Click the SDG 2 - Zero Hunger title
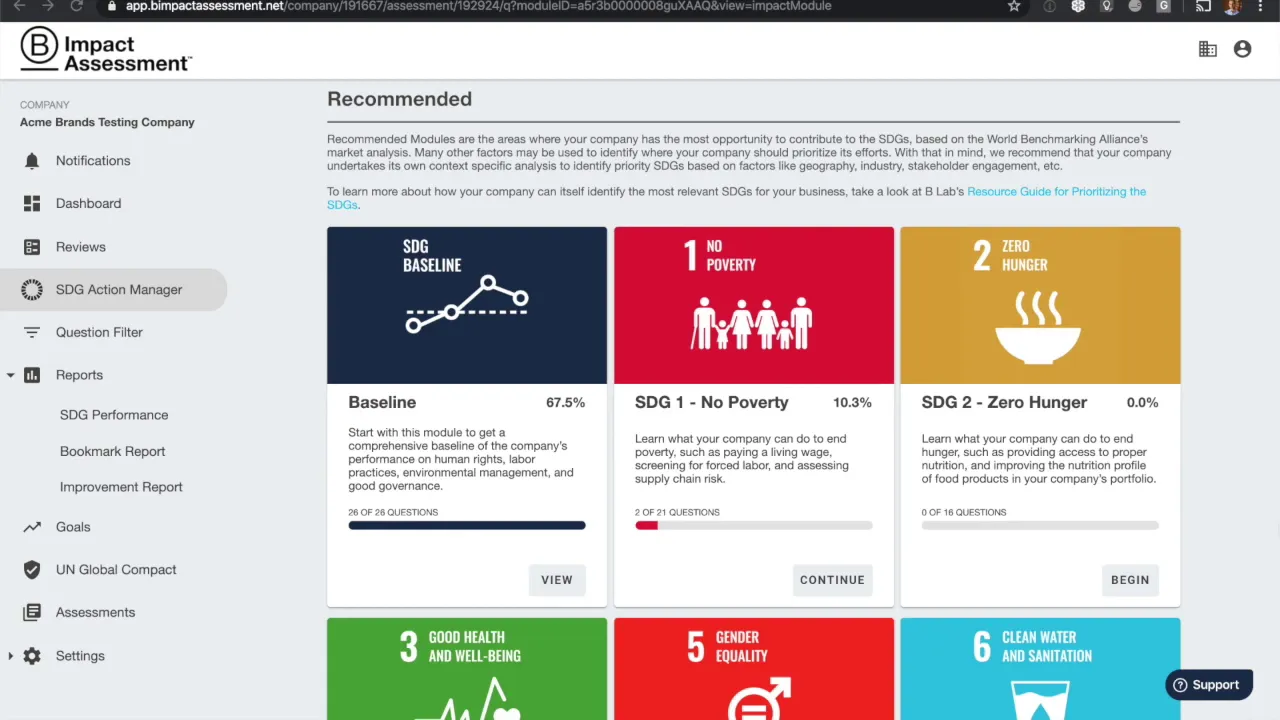Viewport: 1280px width, 720px height. point(1004,402)
